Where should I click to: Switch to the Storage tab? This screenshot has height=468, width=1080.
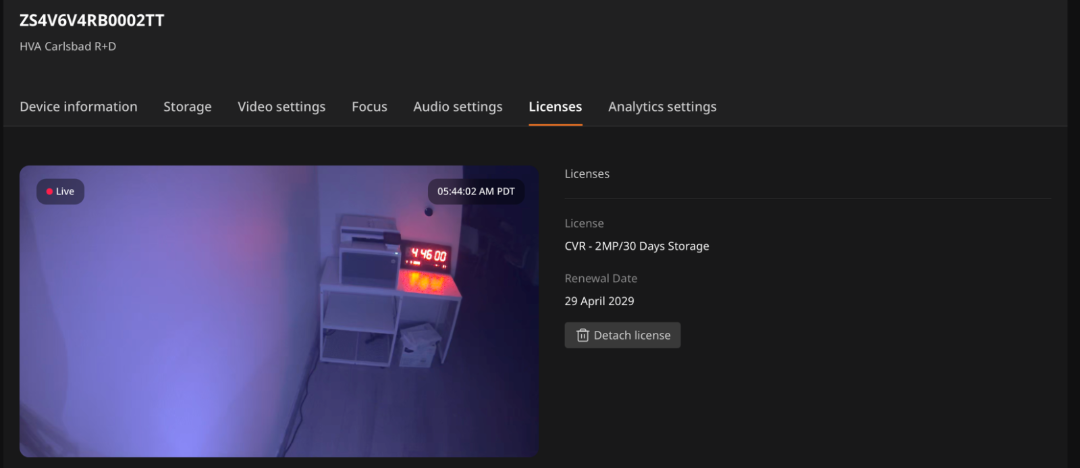click(x=187, y=107)
